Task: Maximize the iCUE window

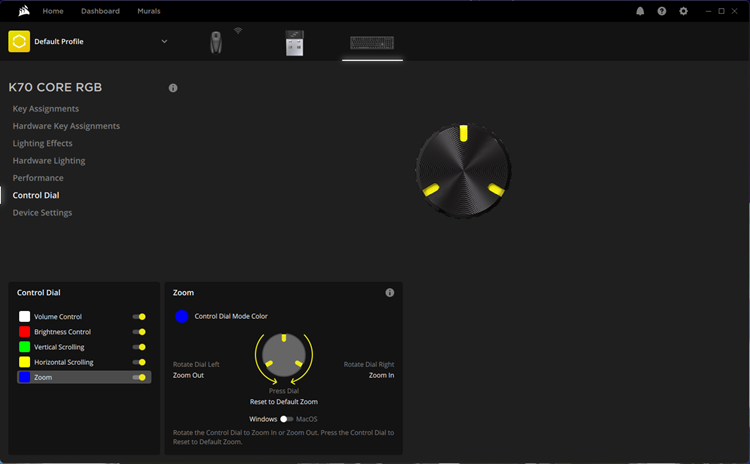Action: point(721,11)
